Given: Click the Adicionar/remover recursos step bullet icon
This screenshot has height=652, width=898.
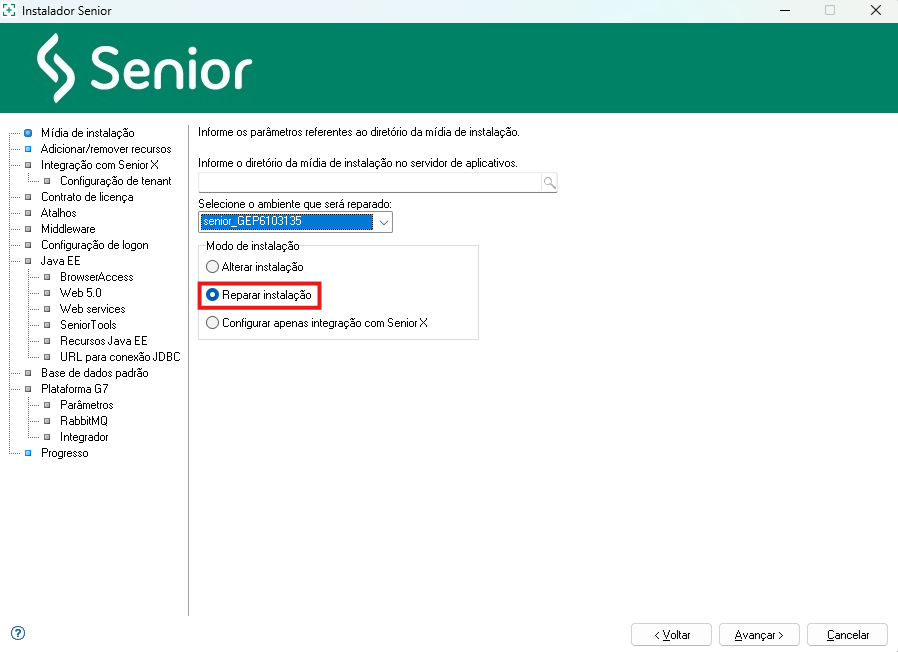Looking at the screenshot, I should point(28,149).
